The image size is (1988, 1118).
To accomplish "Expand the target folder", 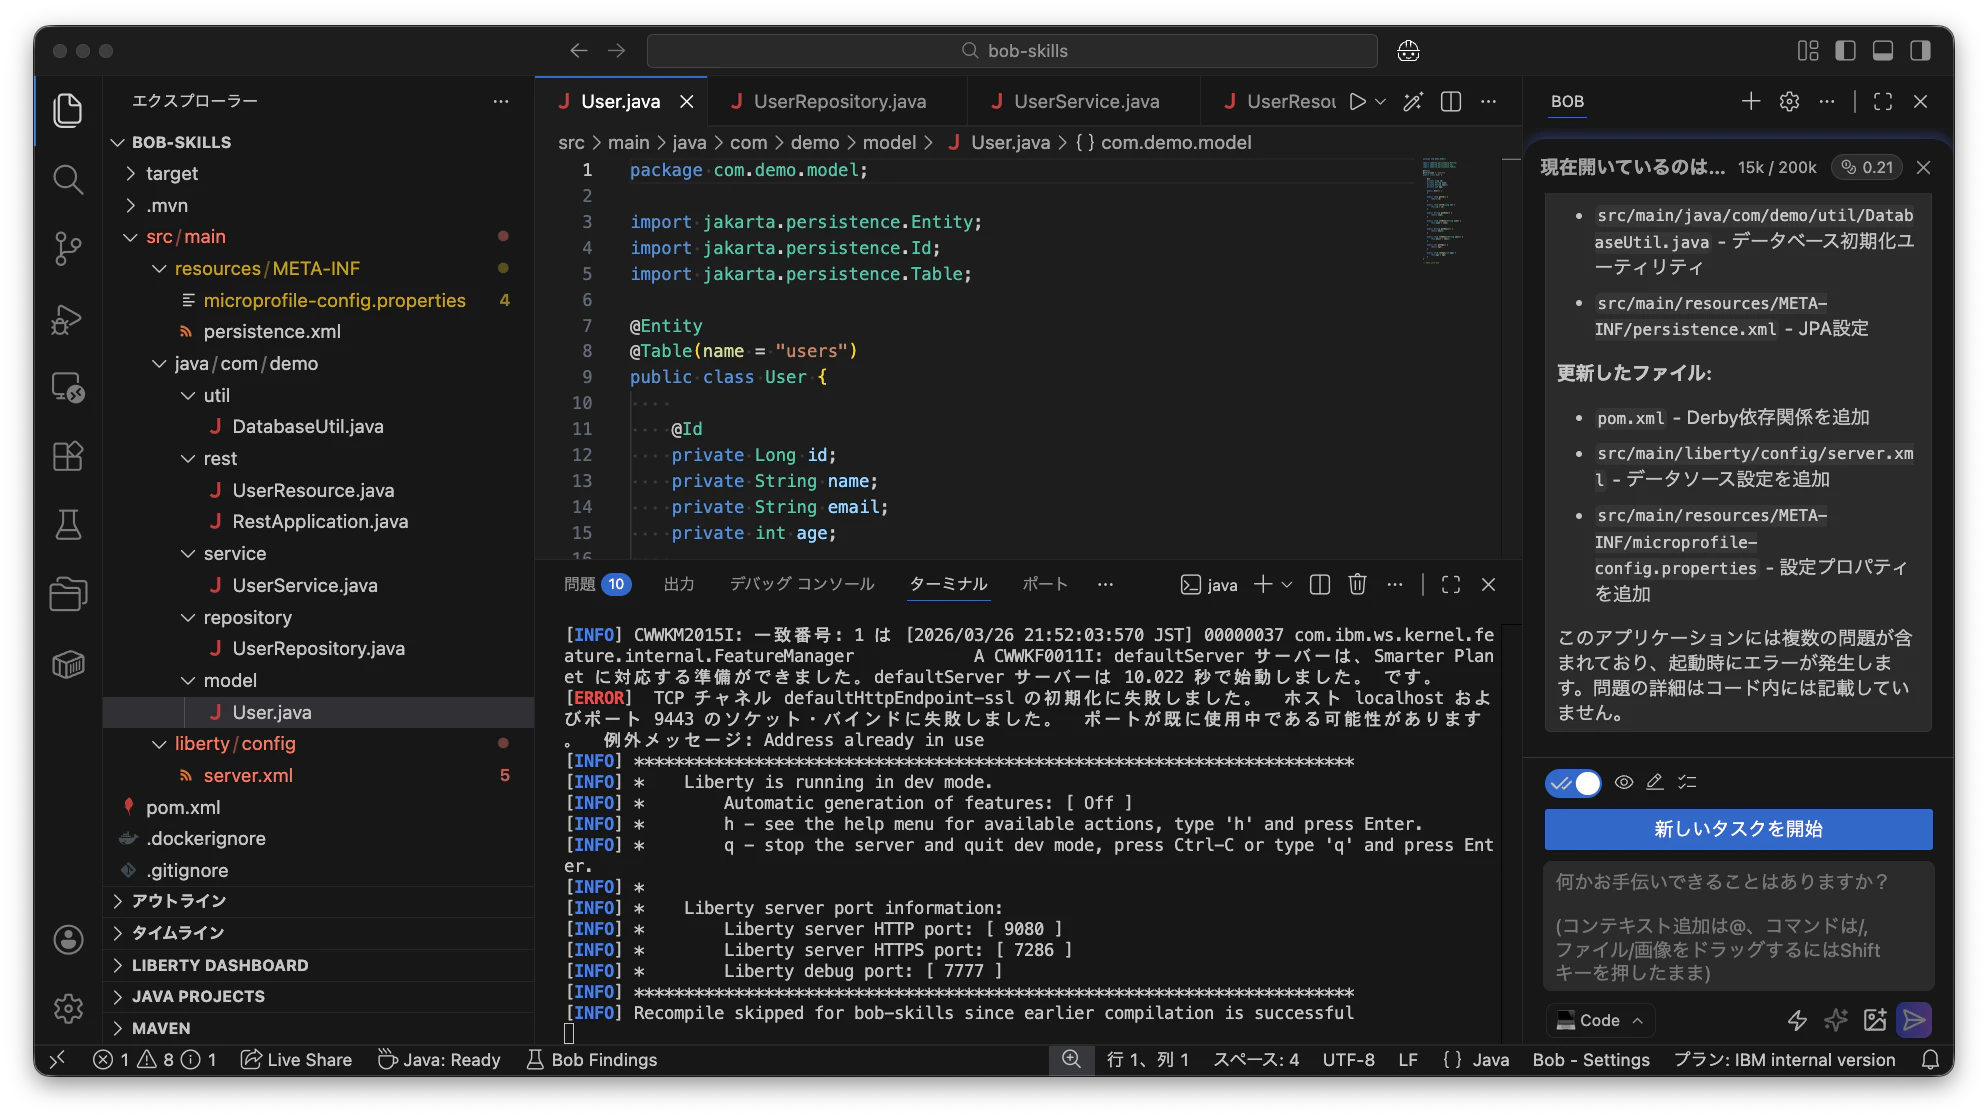I will [x=171, y=173].
